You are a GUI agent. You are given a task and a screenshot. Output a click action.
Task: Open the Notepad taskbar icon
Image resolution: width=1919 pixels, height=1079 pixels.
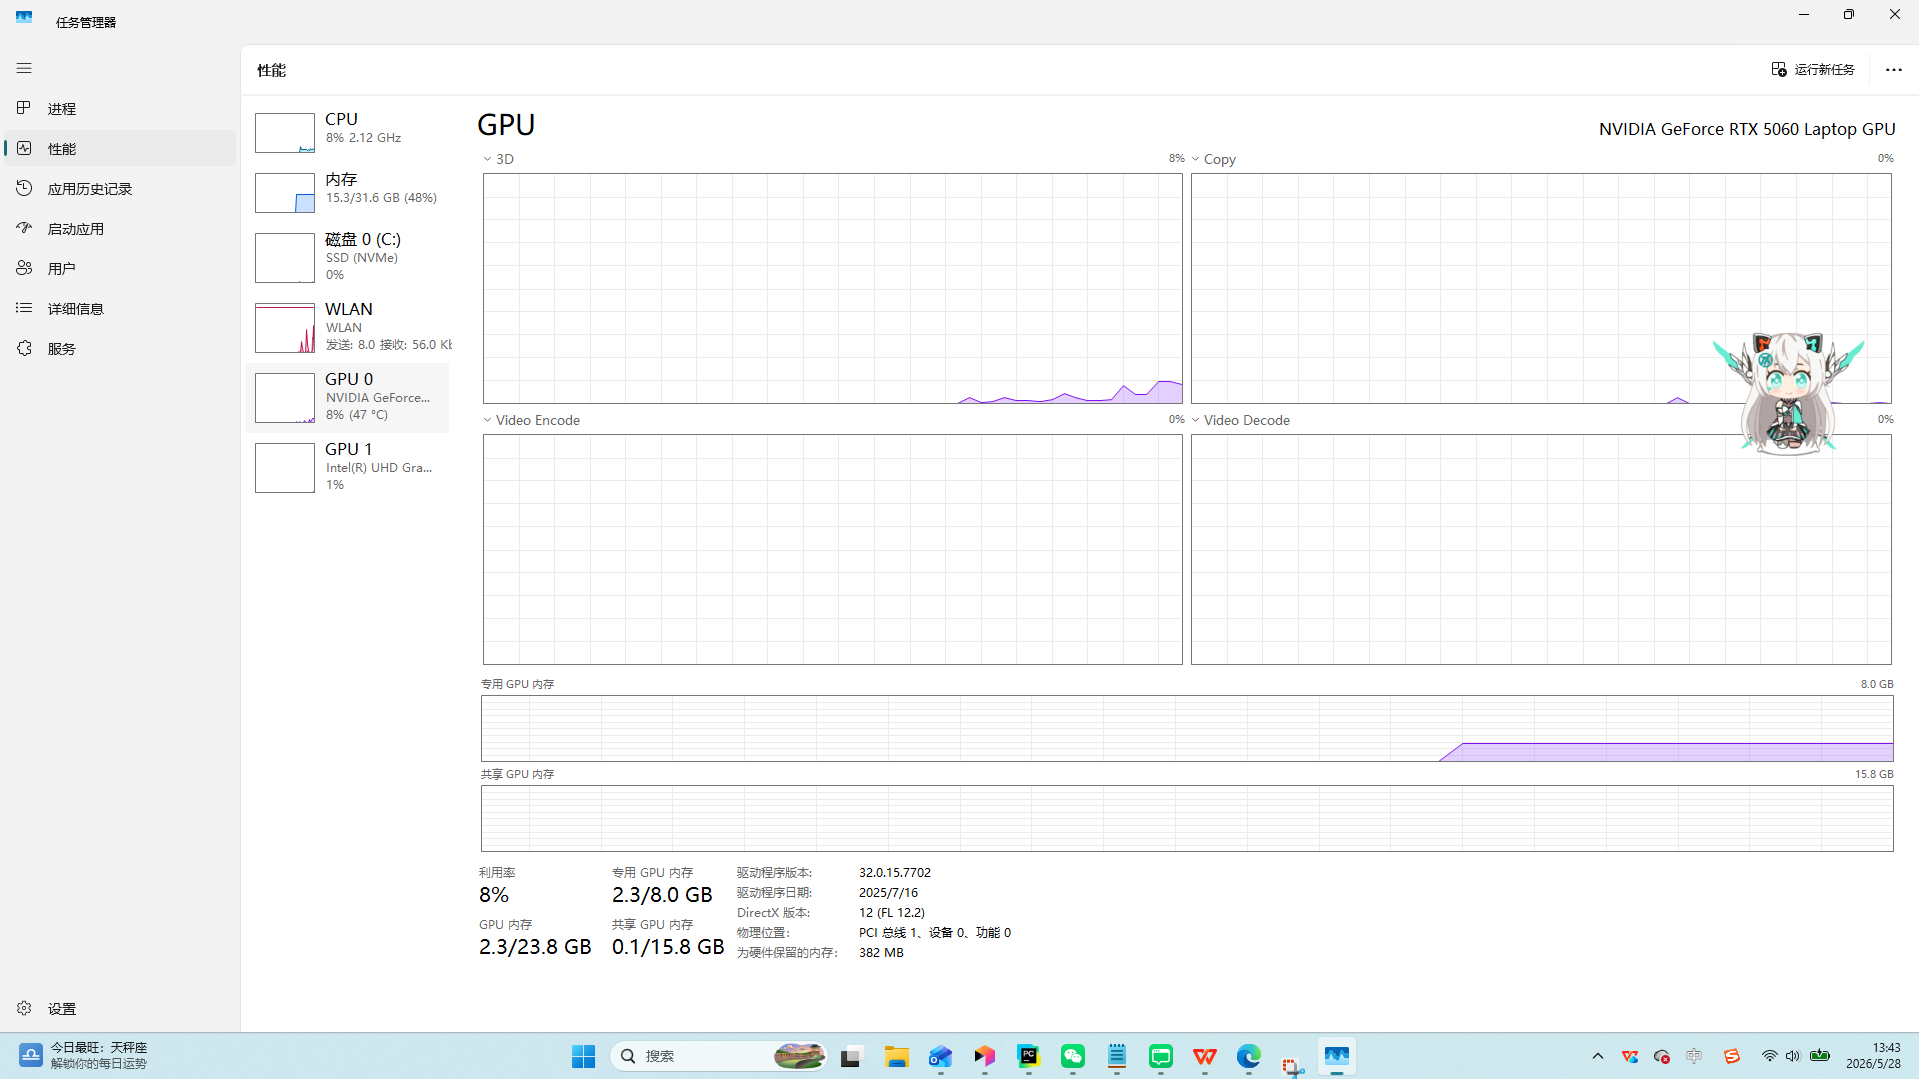1117,1056
